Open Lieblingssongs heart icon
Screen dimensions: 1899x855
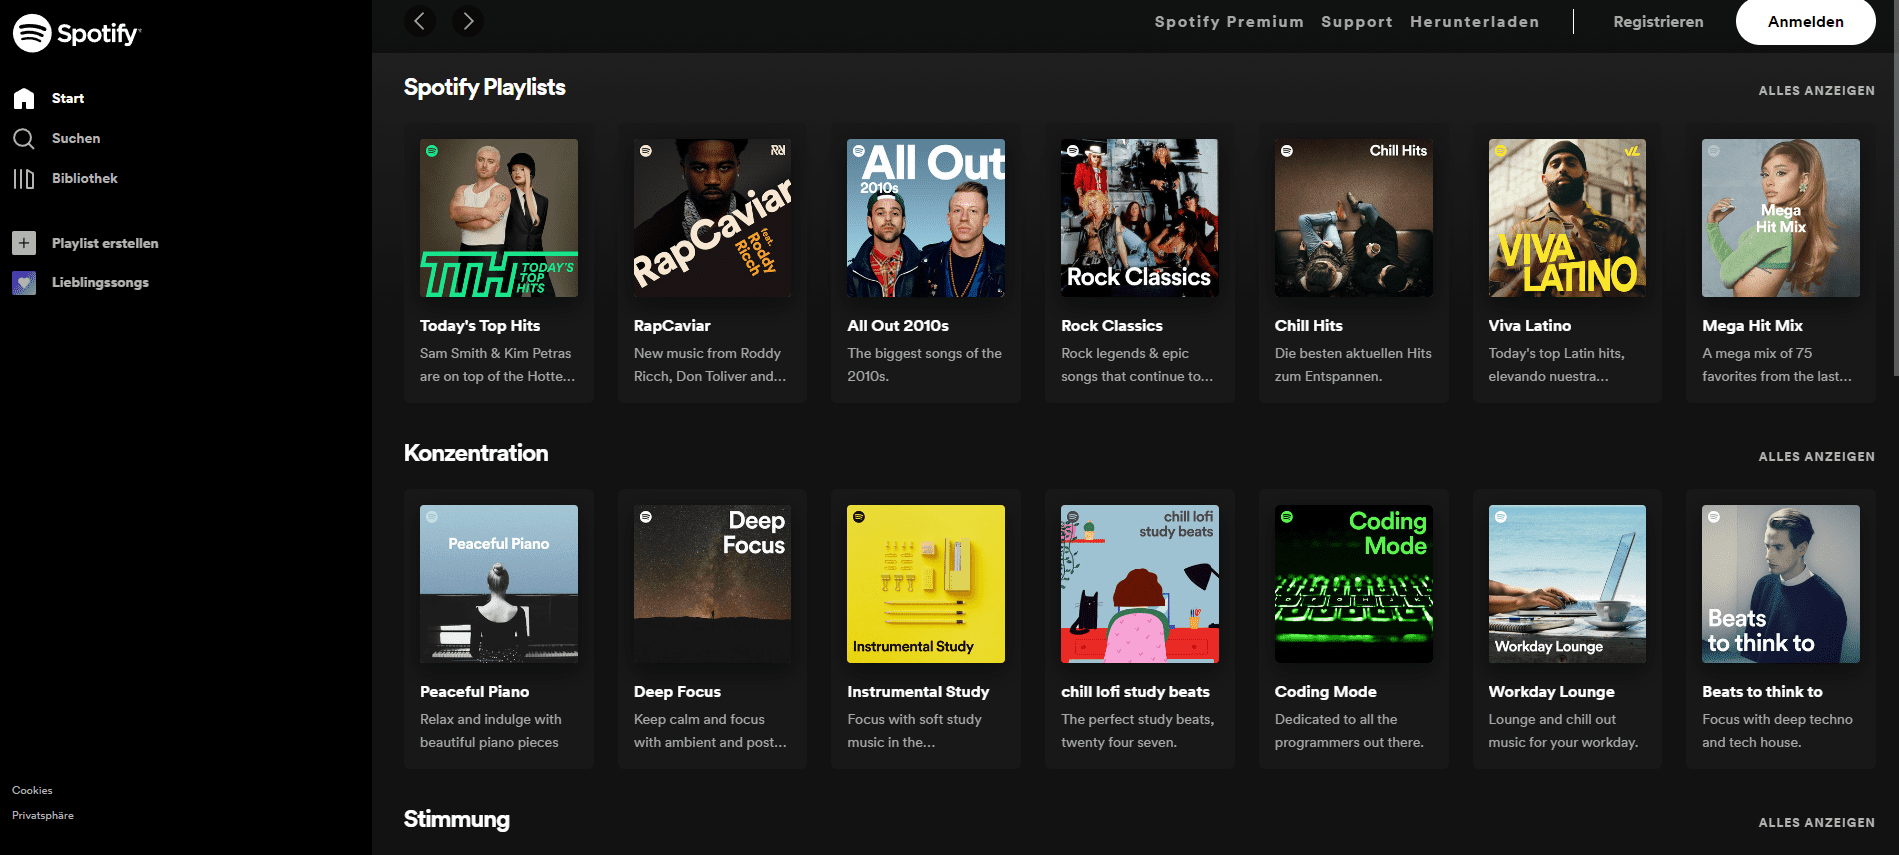tap(24, 282)
